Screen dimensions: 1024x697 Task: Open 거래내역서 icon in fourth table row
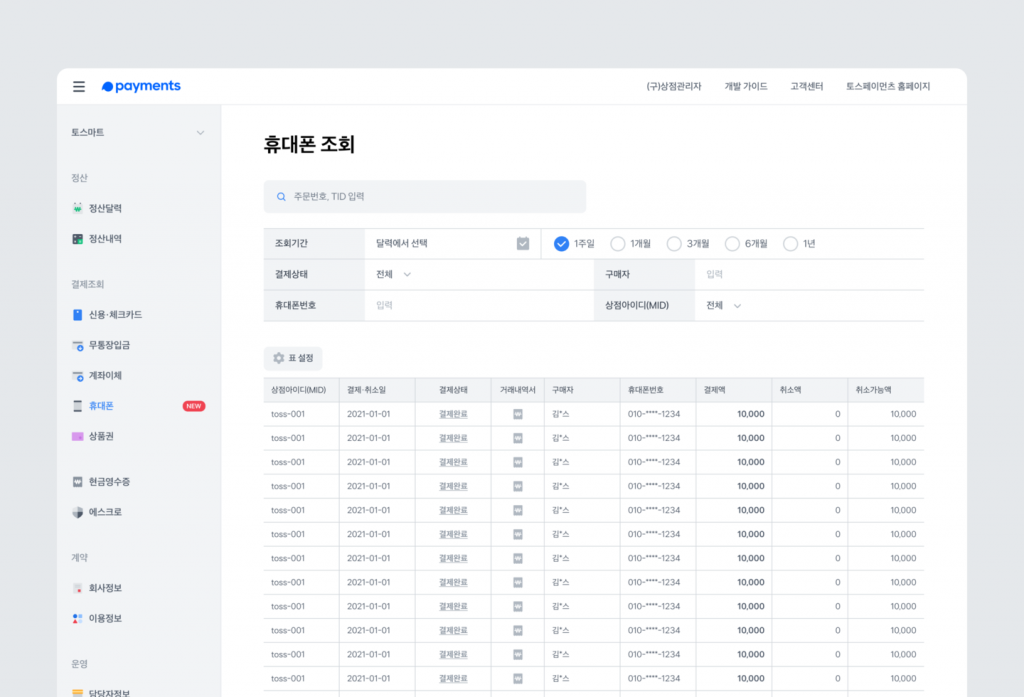(x=518, y=486)
